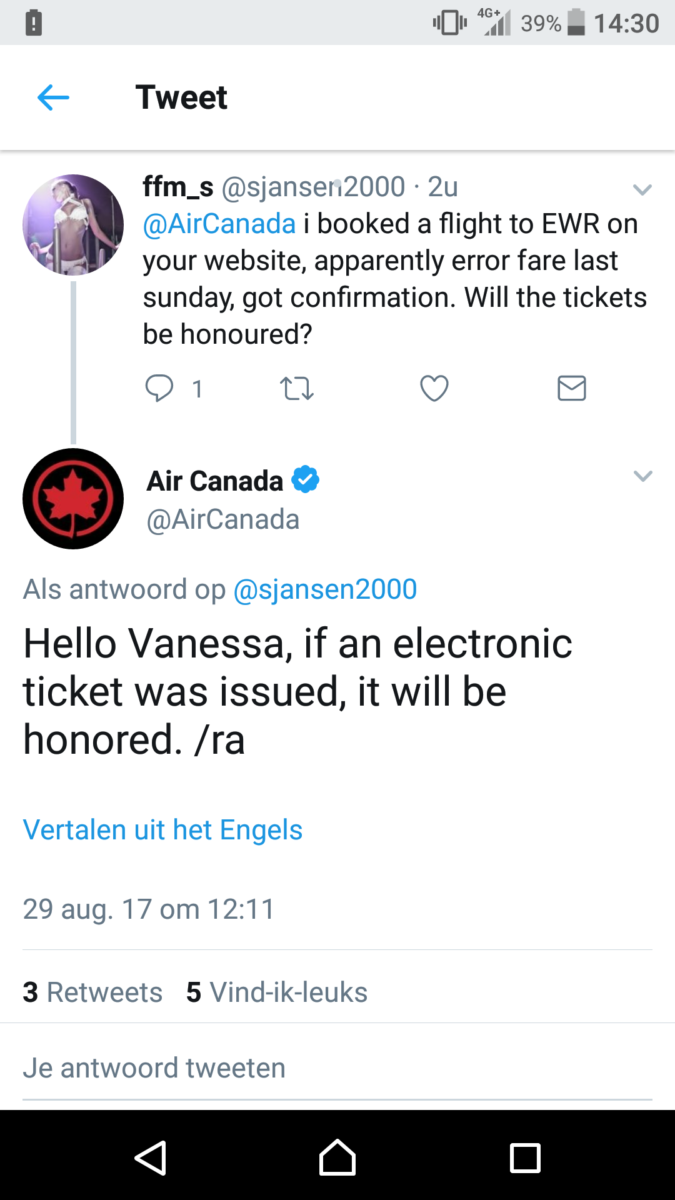Image resolution: width=675 pixels, height=1200 pixels.
Task: Send ffm_s tweet via direct message
Action: (x=571, y=388)
